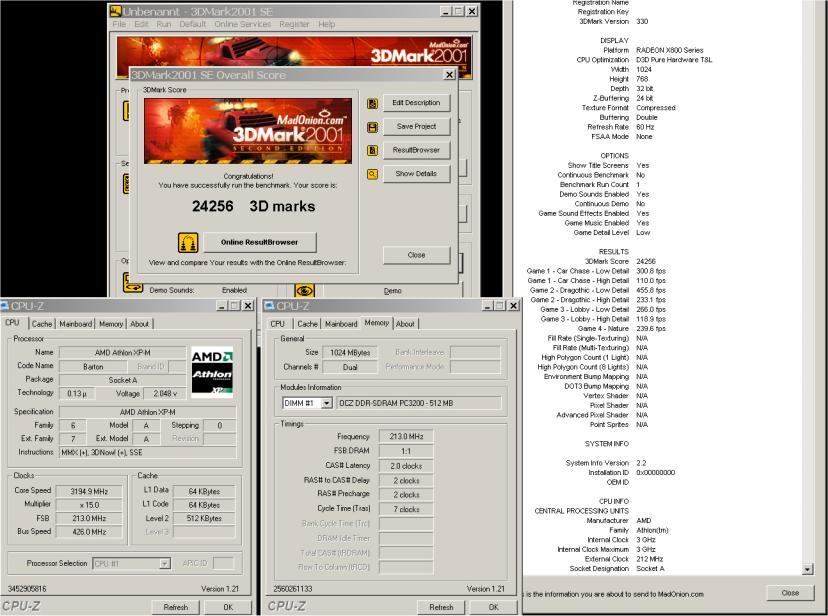Click the memory Size 1024 MBytes field
This screenshot has height=616, width=828.
[x=350, y=353]
